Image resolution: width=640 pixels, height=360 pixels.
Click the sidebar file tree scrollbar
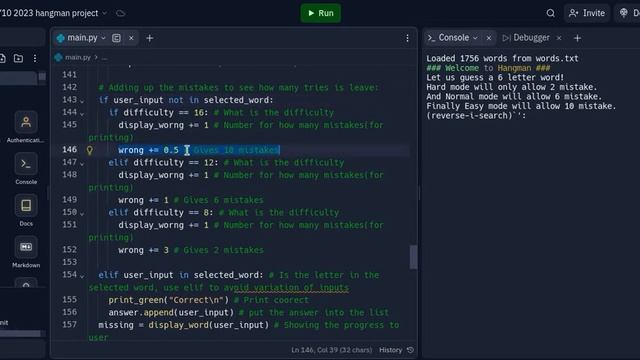[42, 76]
